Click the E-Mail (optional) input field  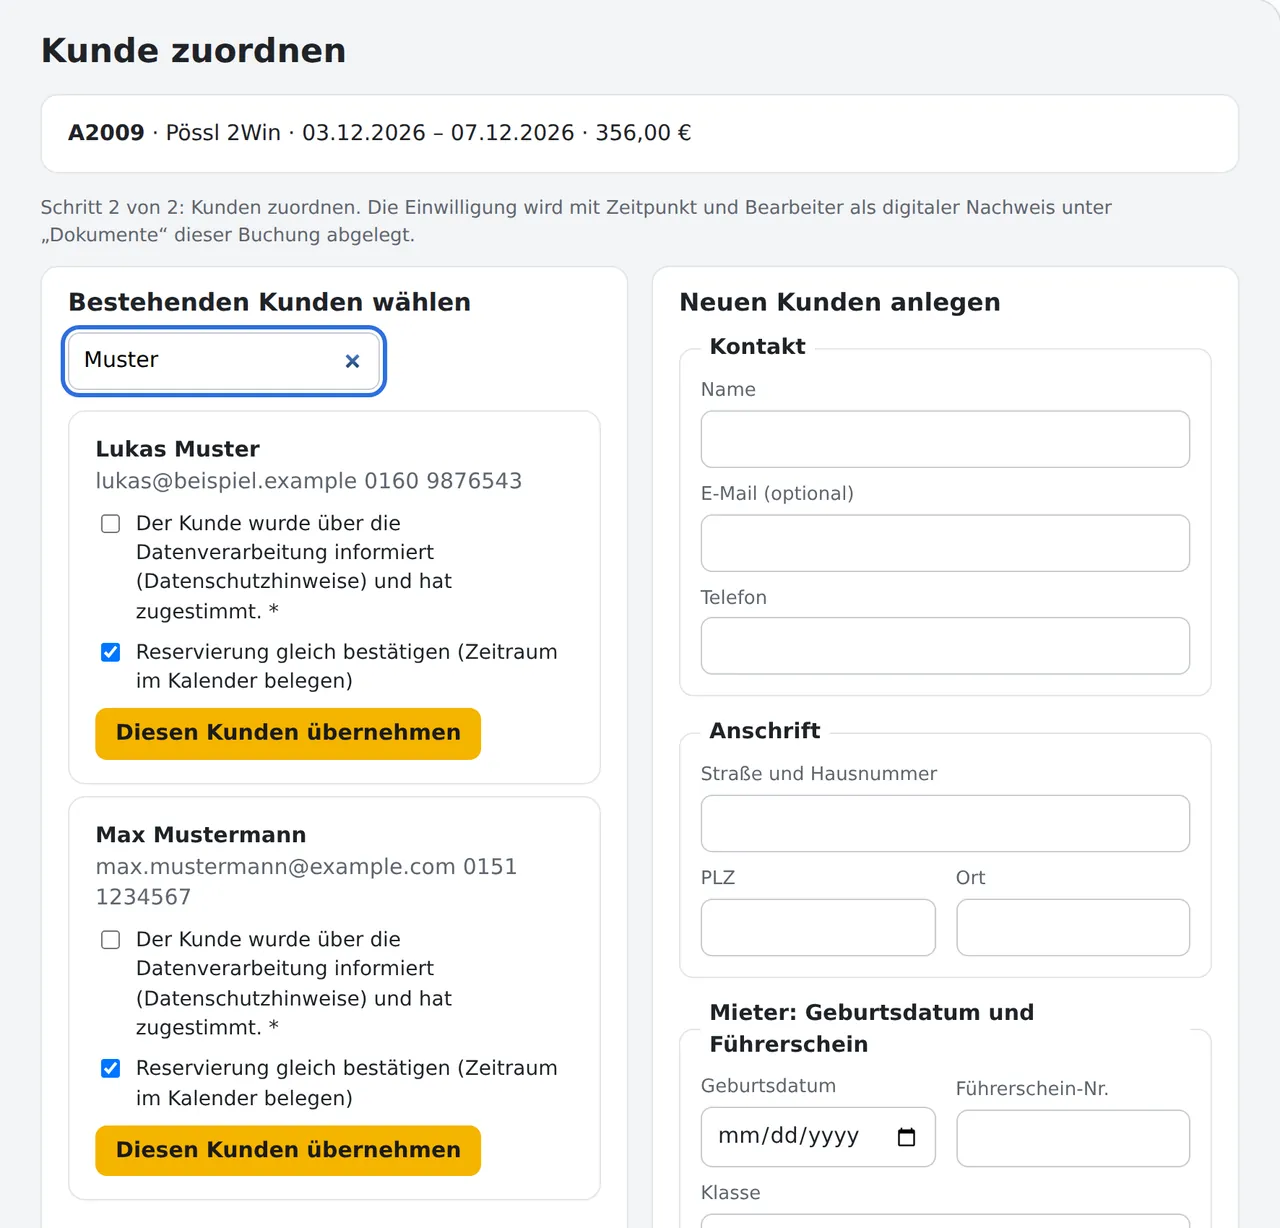pyautogui.click(x=945, y=543)
